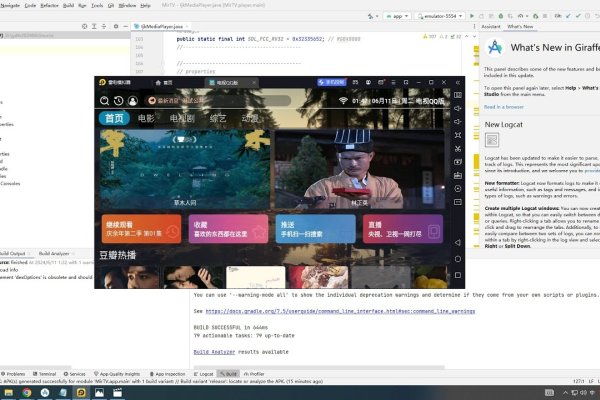
Task: Click the Chrome icon in the taskbar
Action: coord(27,393)
